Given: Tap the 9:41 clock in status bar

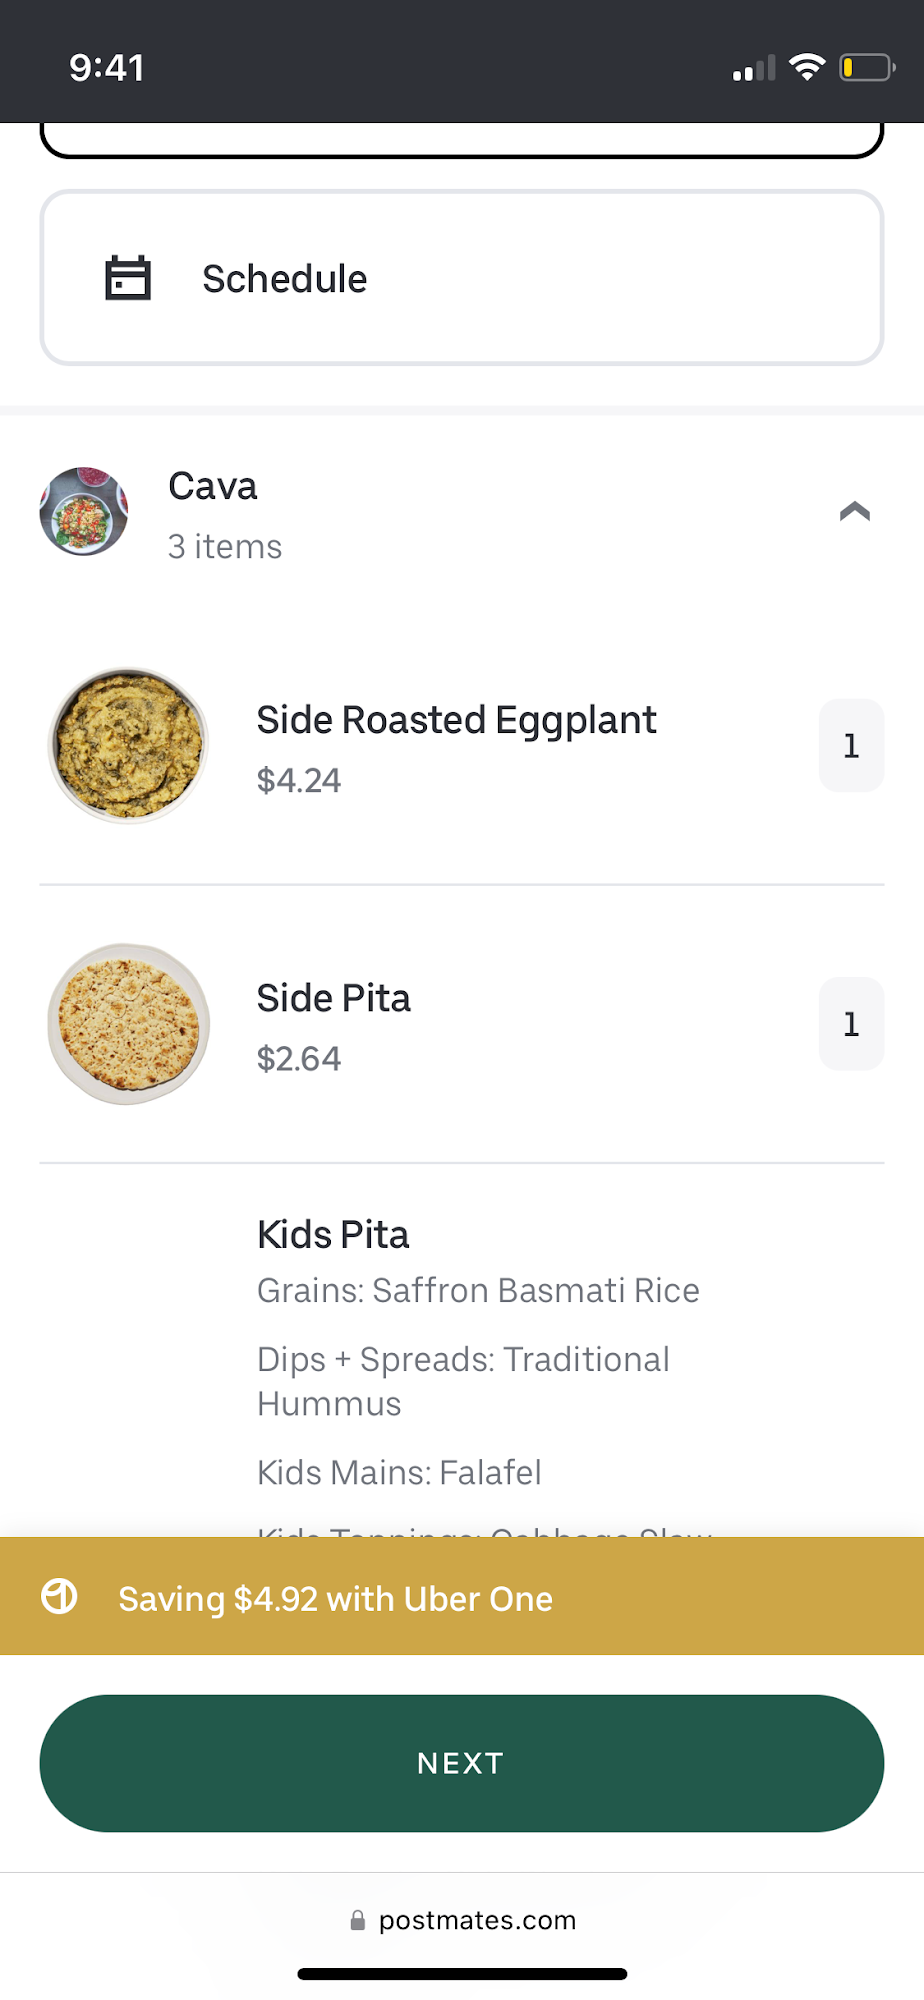Looking at the screenshot, I should click(107, 67).
